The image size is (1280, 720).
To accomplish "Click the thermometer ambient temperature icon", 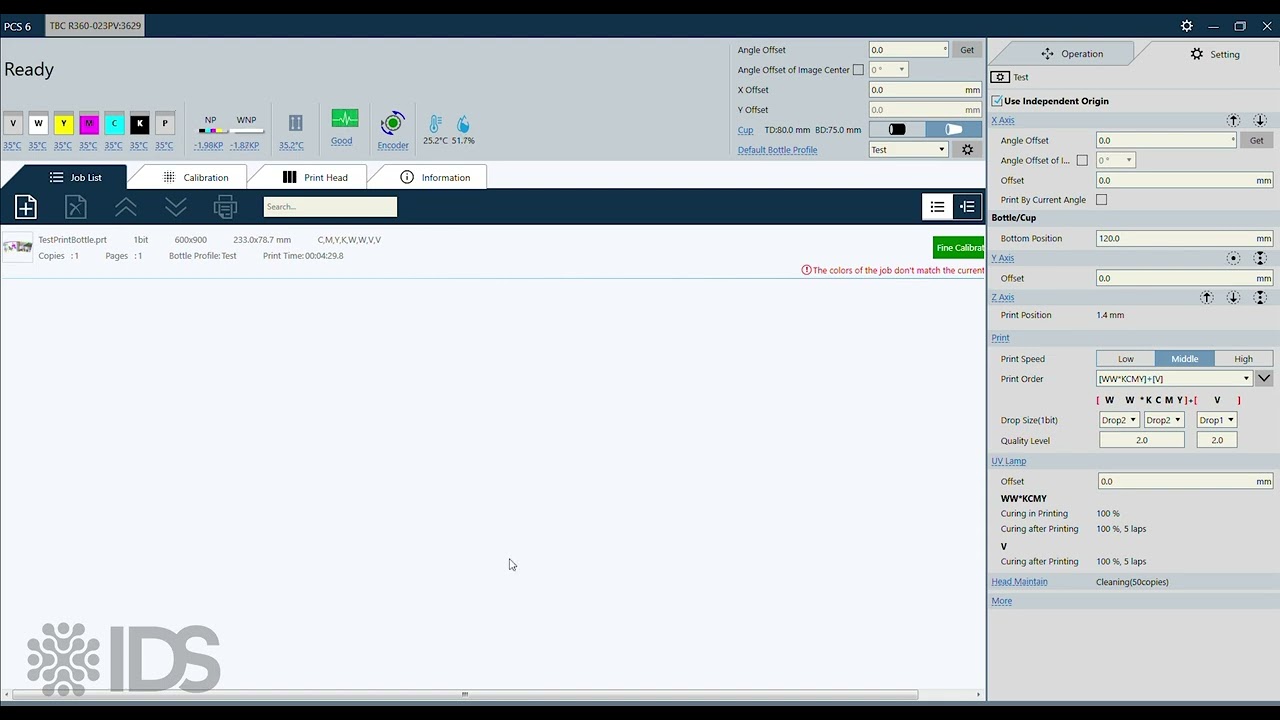I will pos(435,123).
